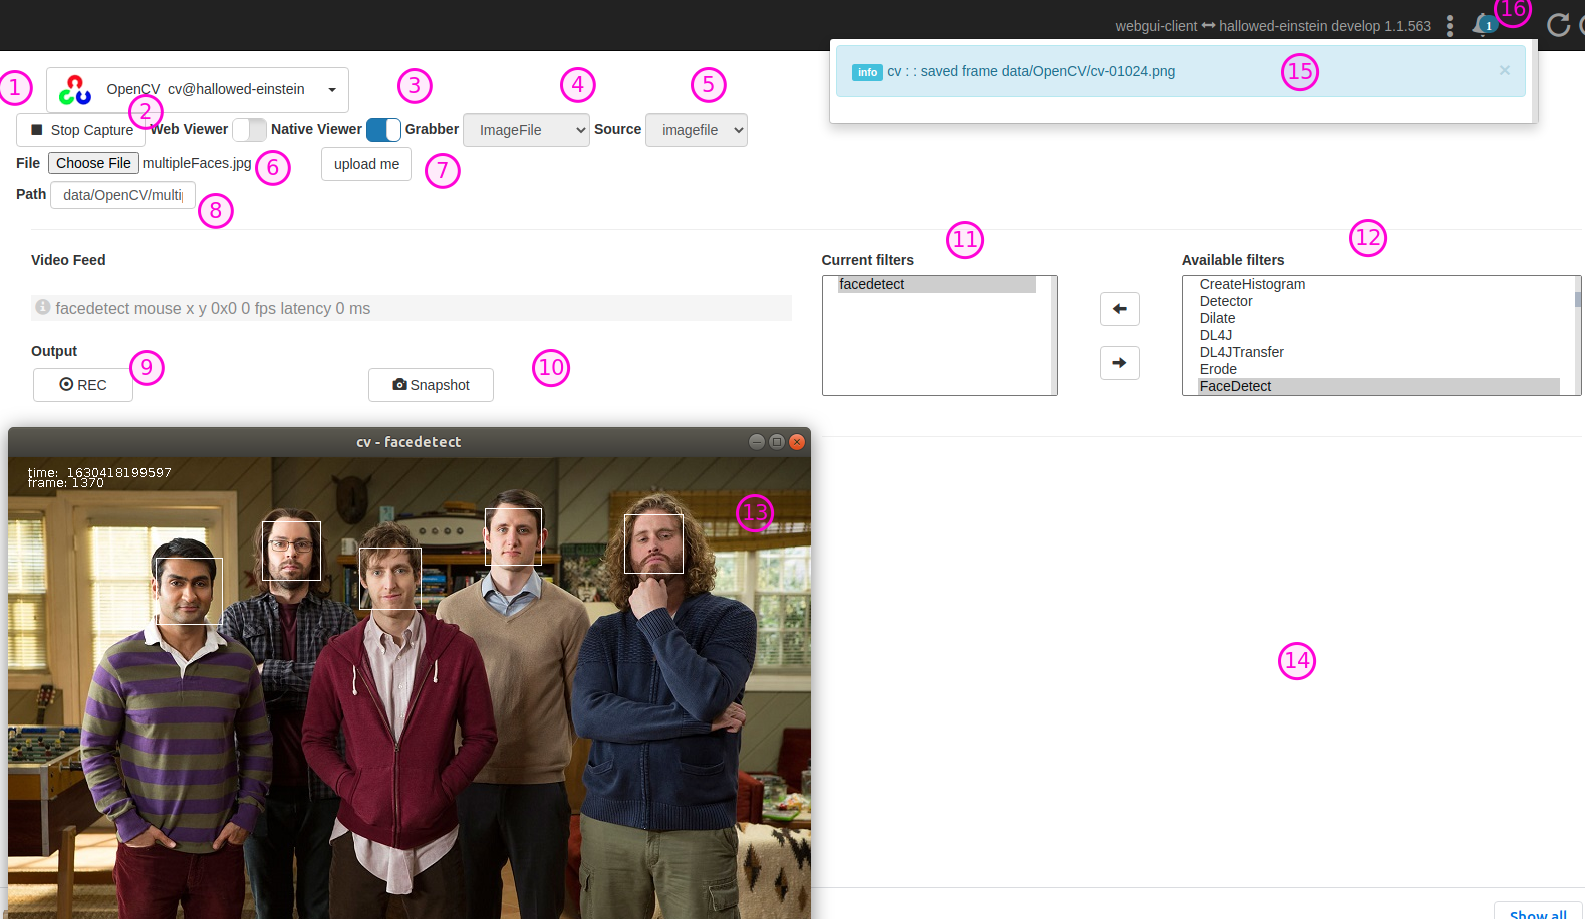Toggle the Native Viewer switch
The height and width of the screenshot is (919, 1585).
(x=383, y=130)
